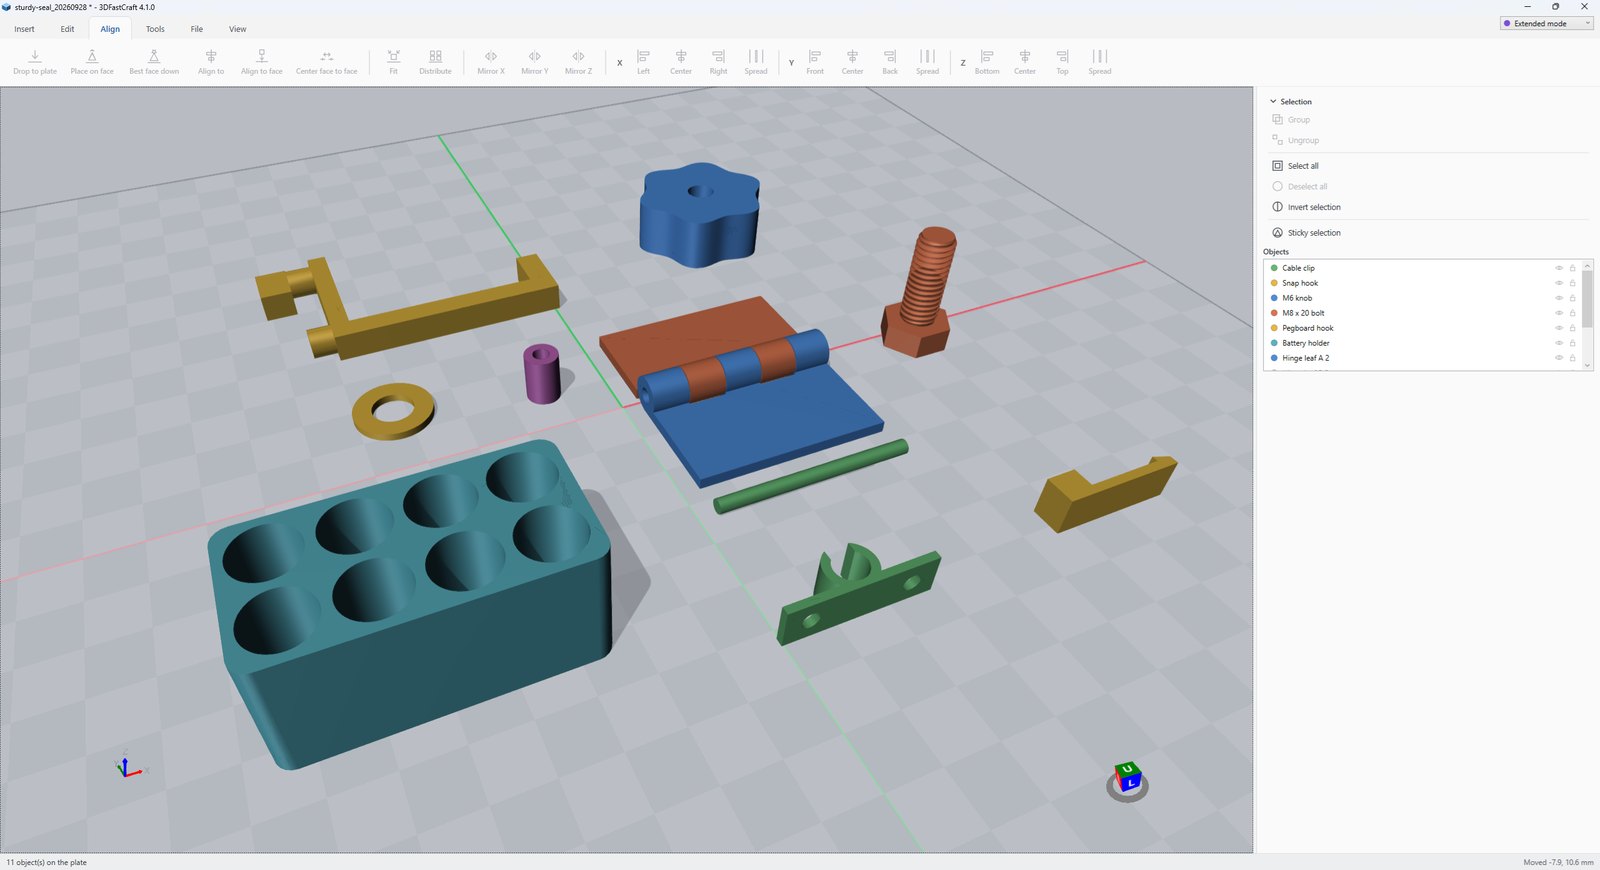1600x870 pixels.
Task: Align objects Right on the X axis
Action: [x=719, y=62]
